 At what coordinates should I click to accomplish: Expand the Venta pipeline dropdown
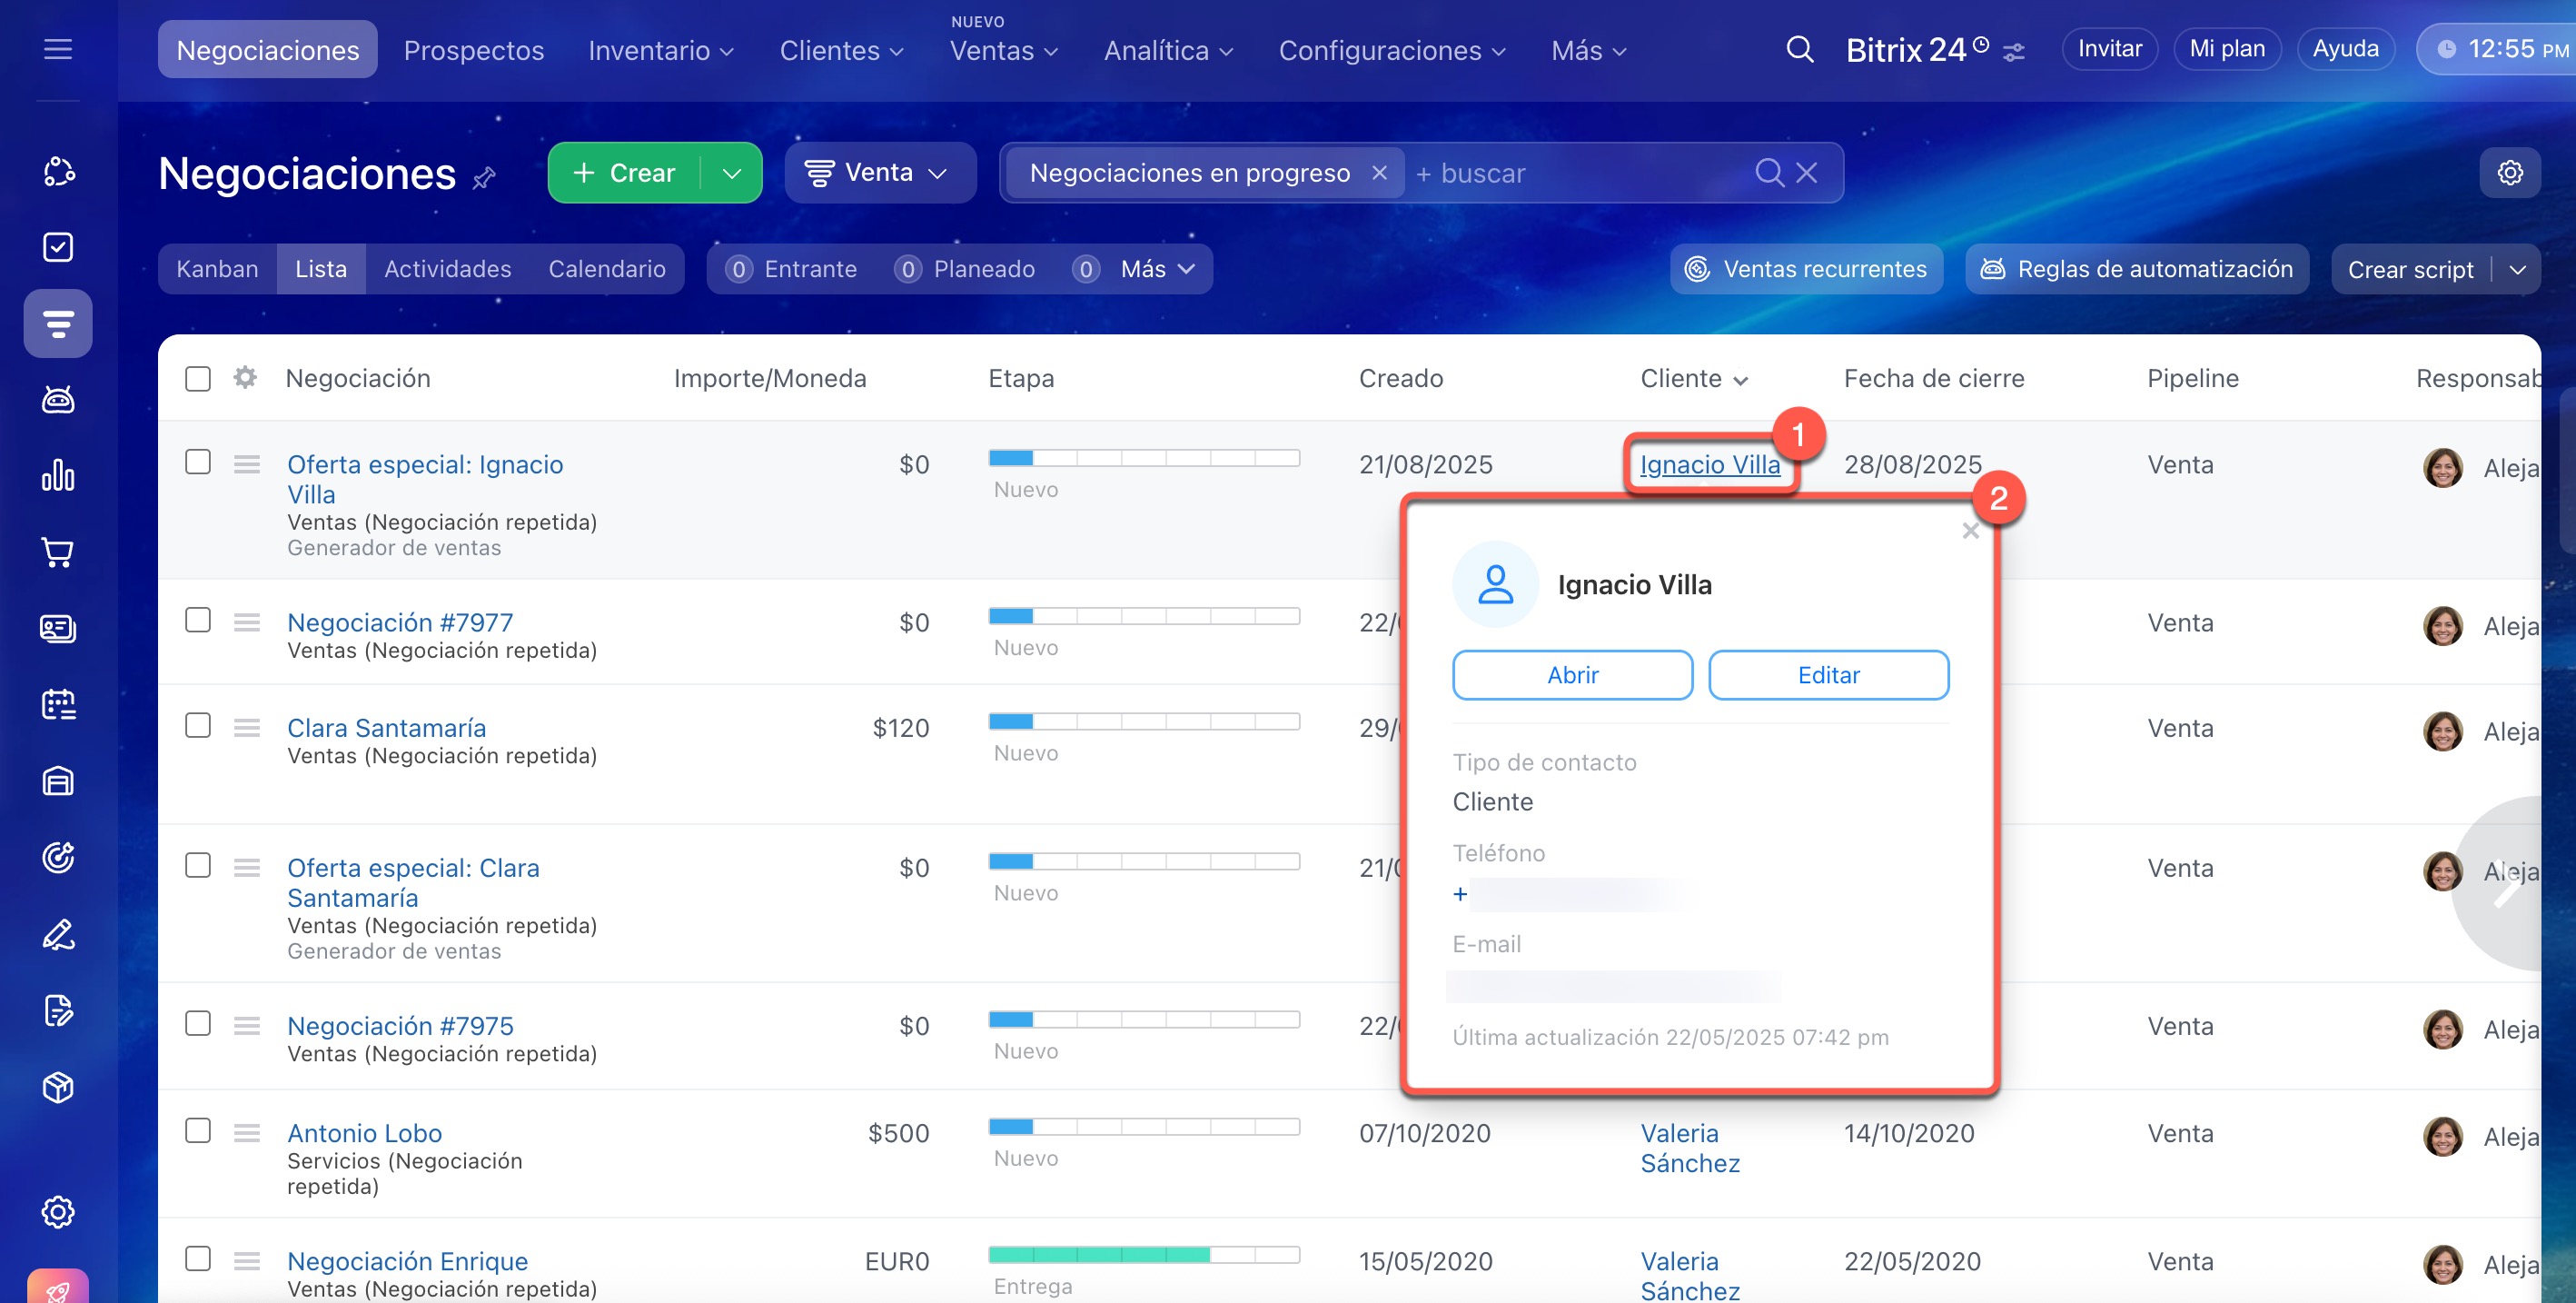point(879,173)
